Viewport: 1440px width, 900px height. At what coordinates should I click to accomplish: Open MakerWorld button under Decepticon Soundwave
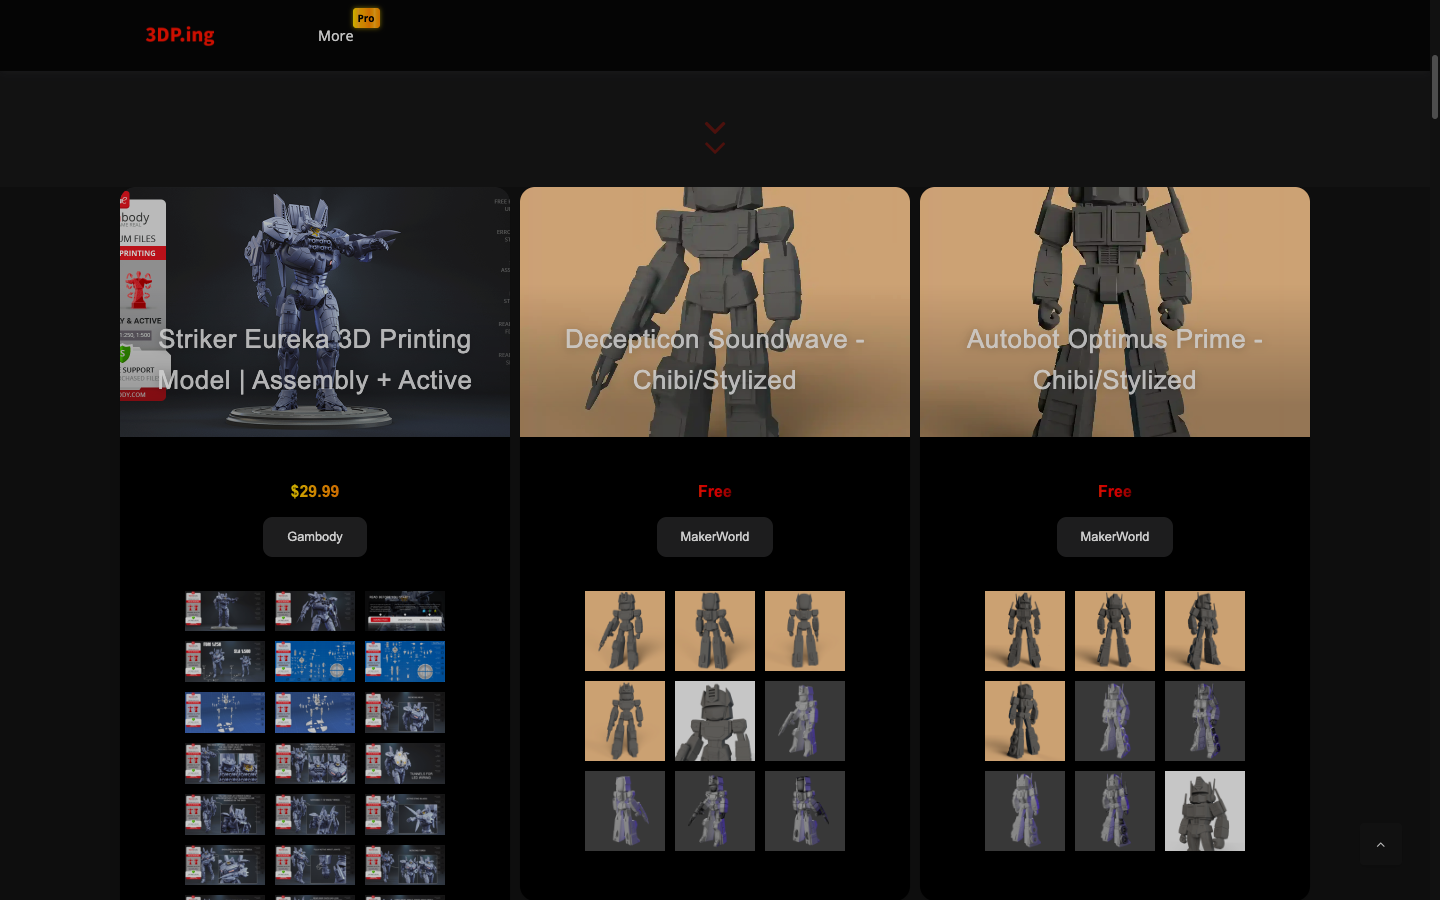click(715, 537)
